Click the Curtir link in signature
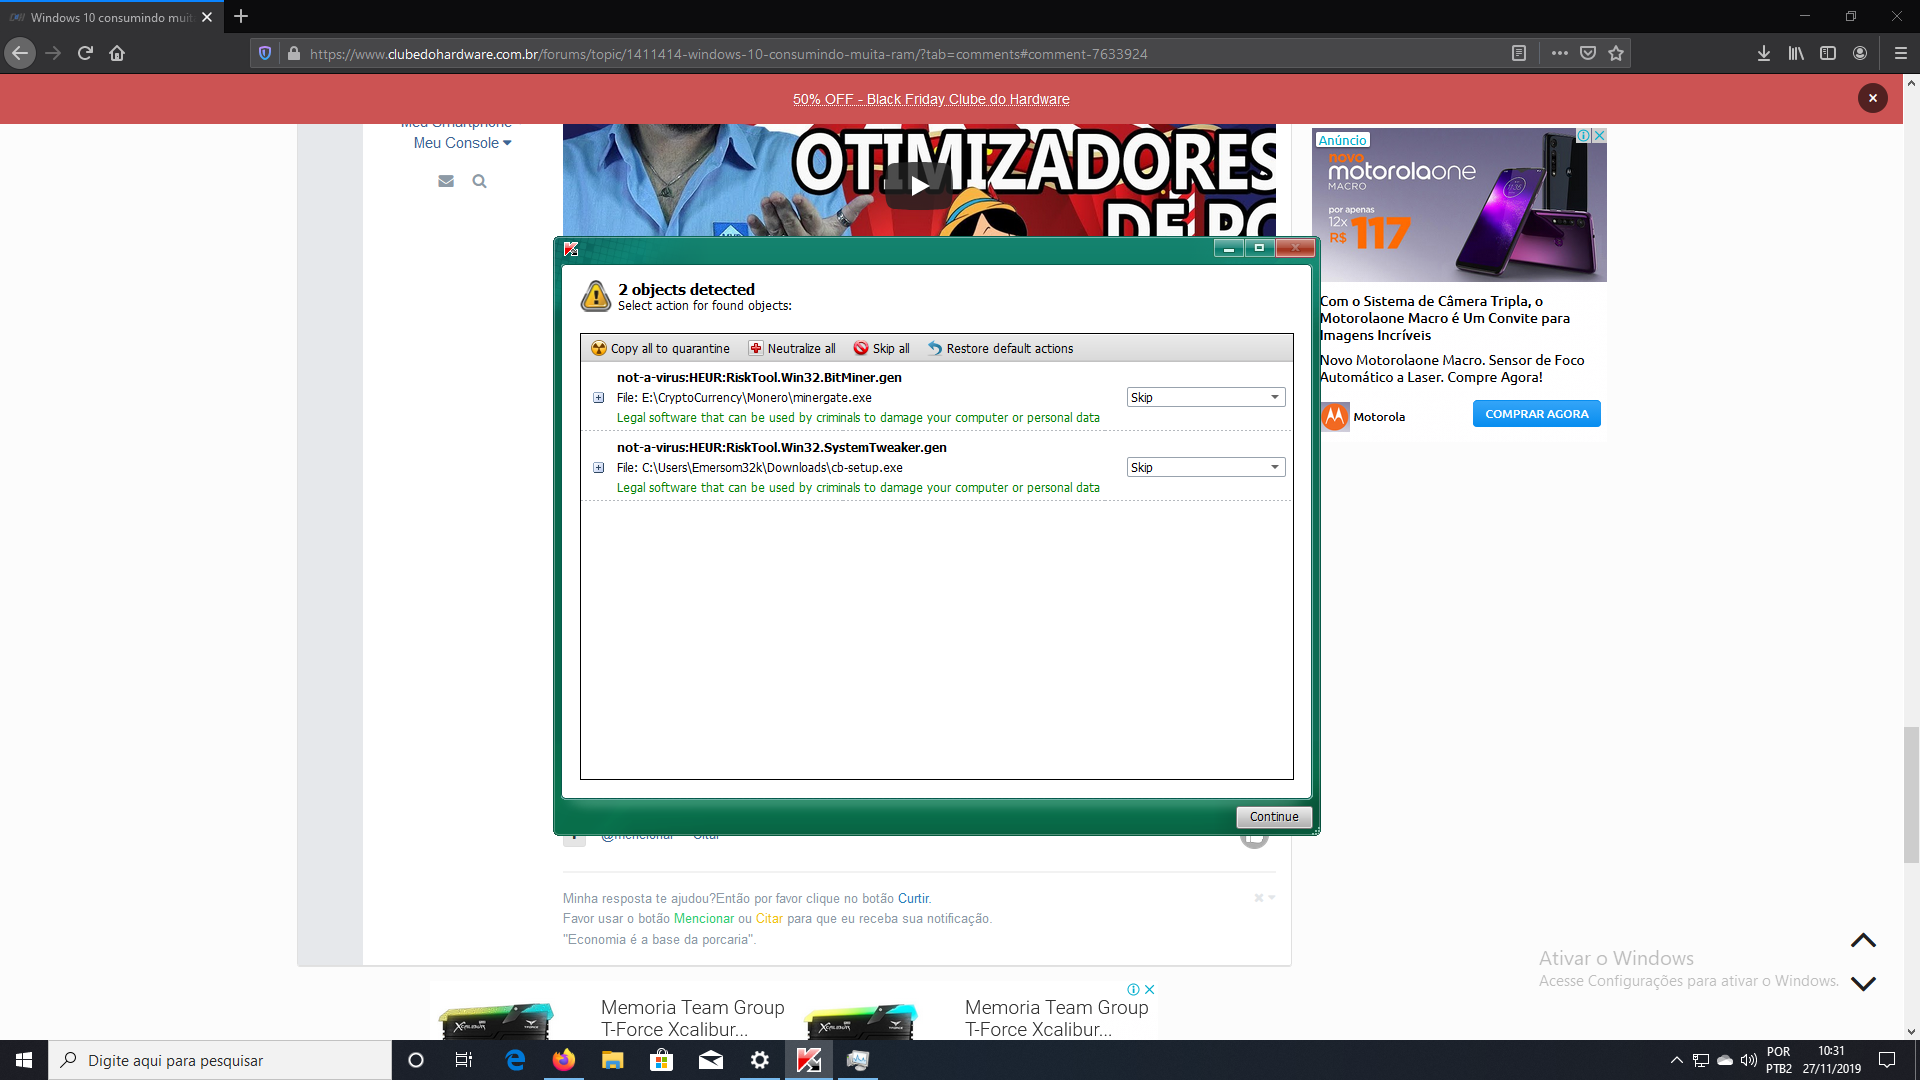Viewport: 1920px width, 1080px height. (913, 899)
